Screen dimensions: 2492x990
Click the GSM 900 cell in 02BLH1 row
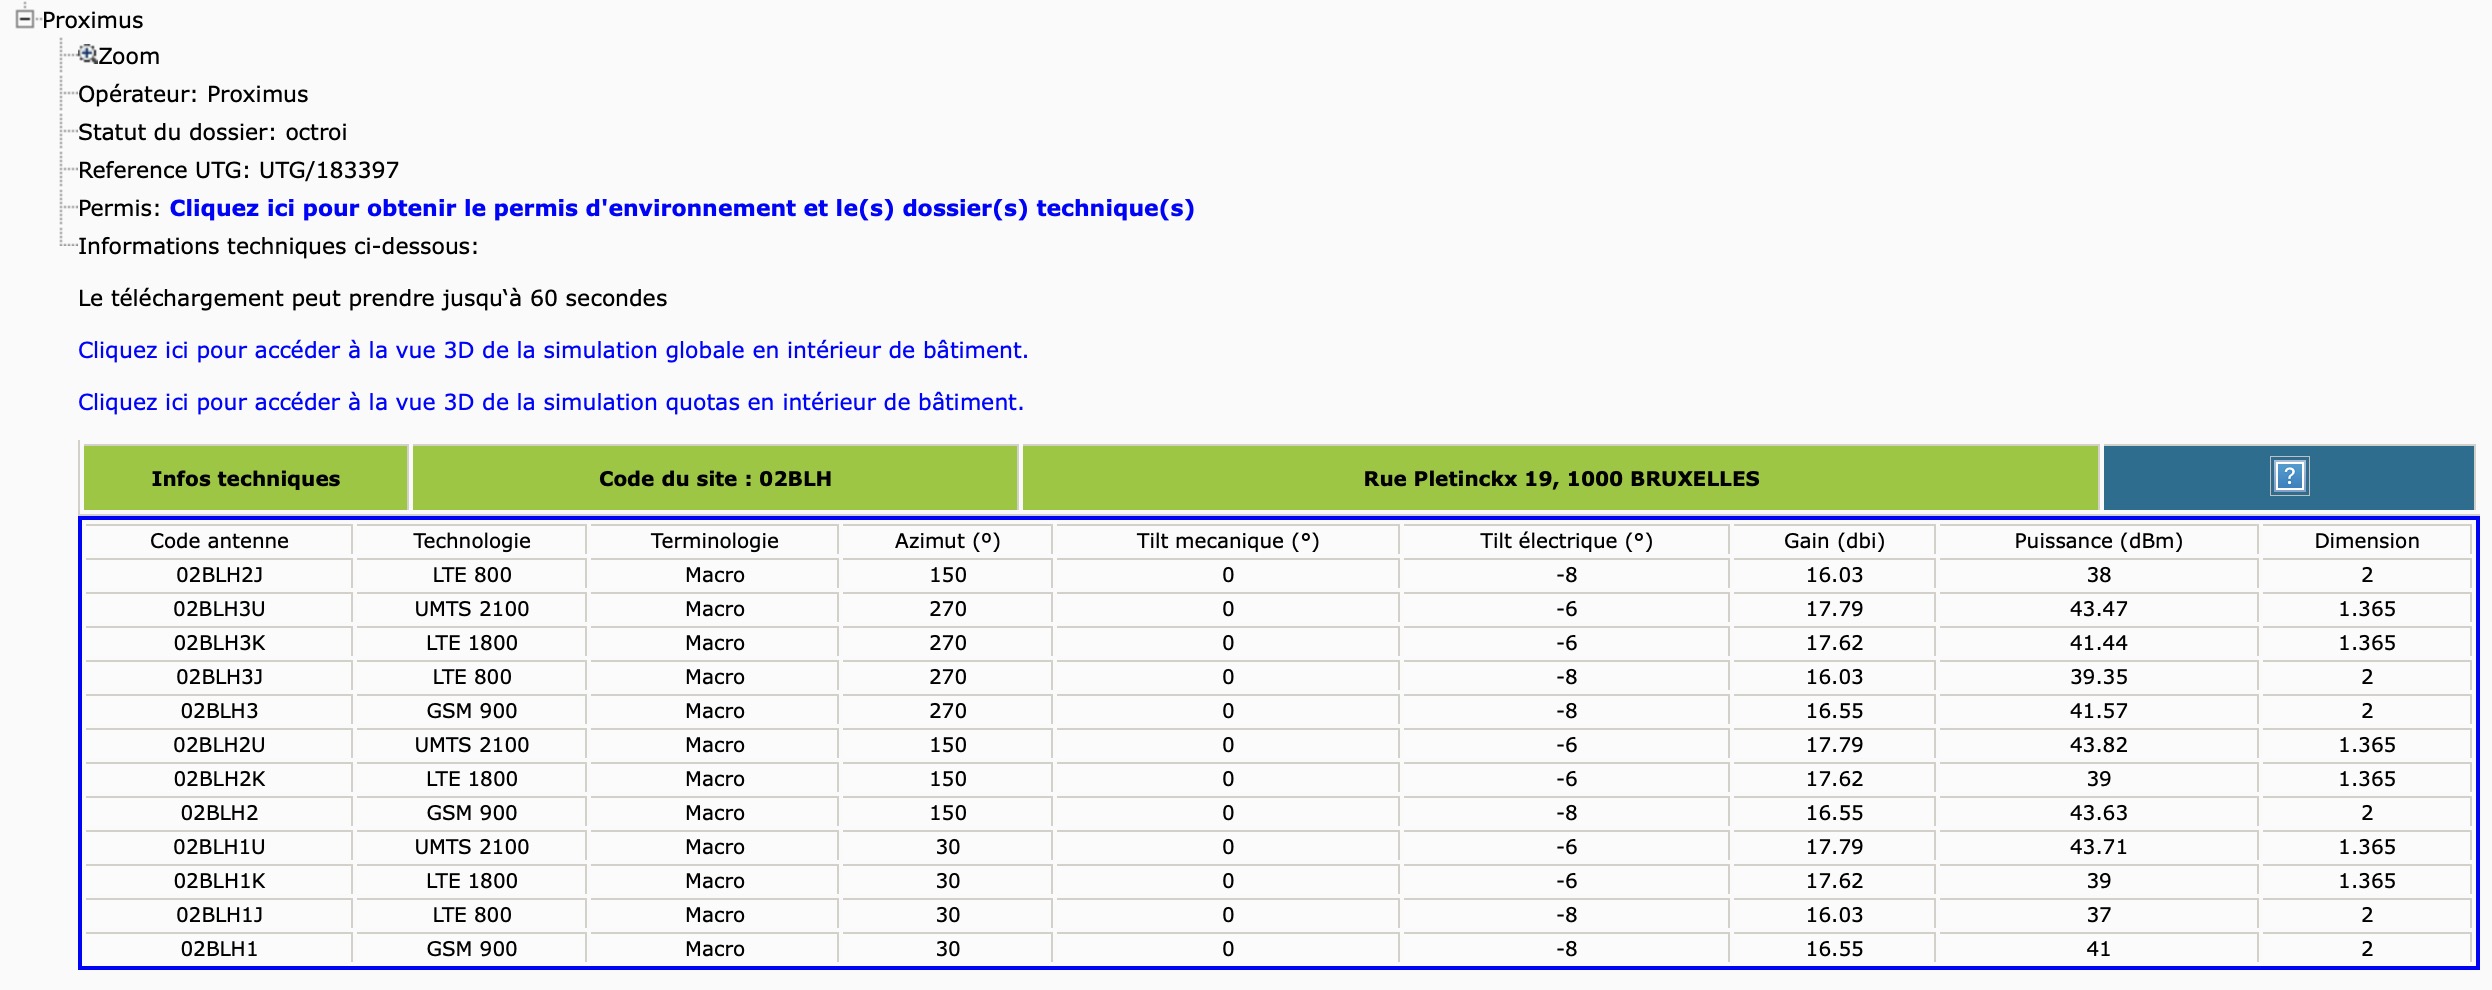(472, 949)
